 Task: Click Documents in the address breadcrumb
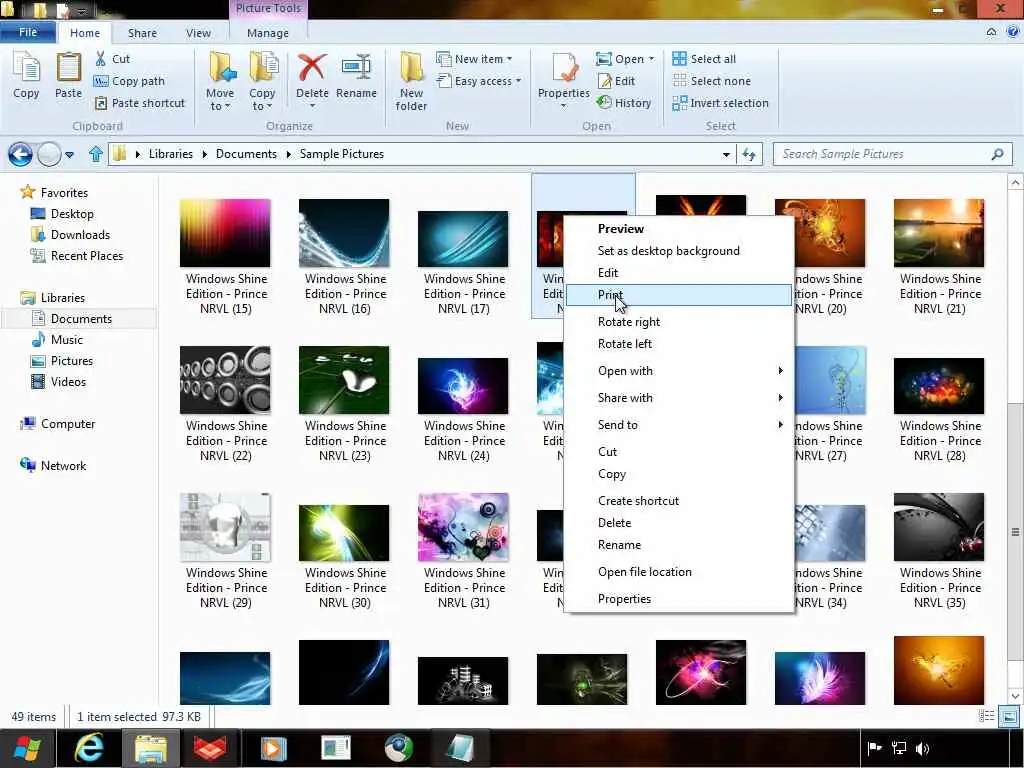tap(246, 154)
